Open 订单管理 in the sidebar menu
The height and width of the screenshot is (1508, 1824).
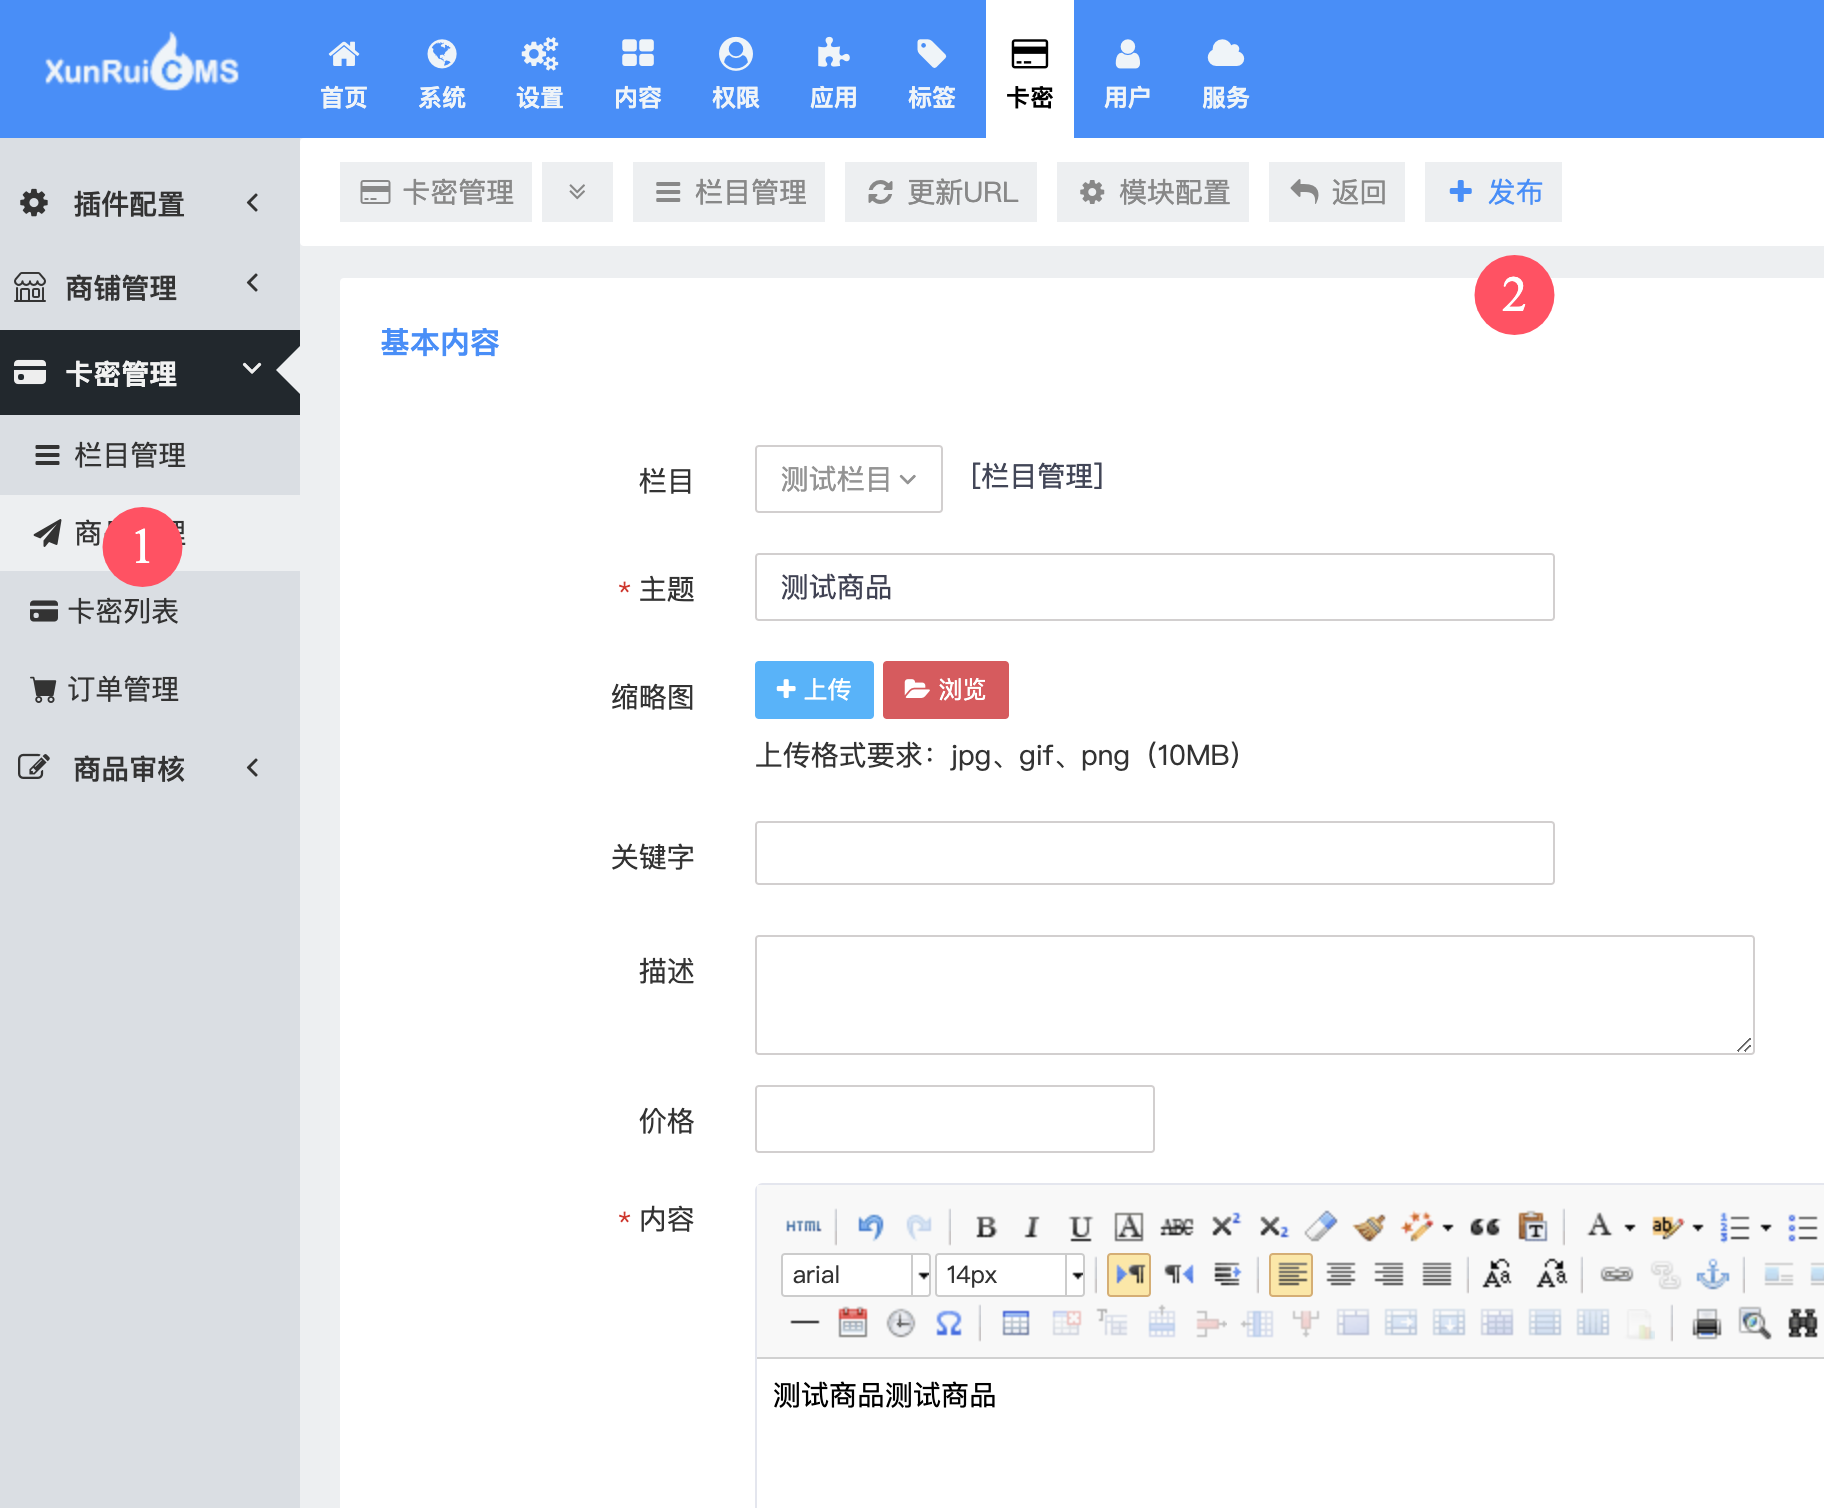tap(122, 689)
